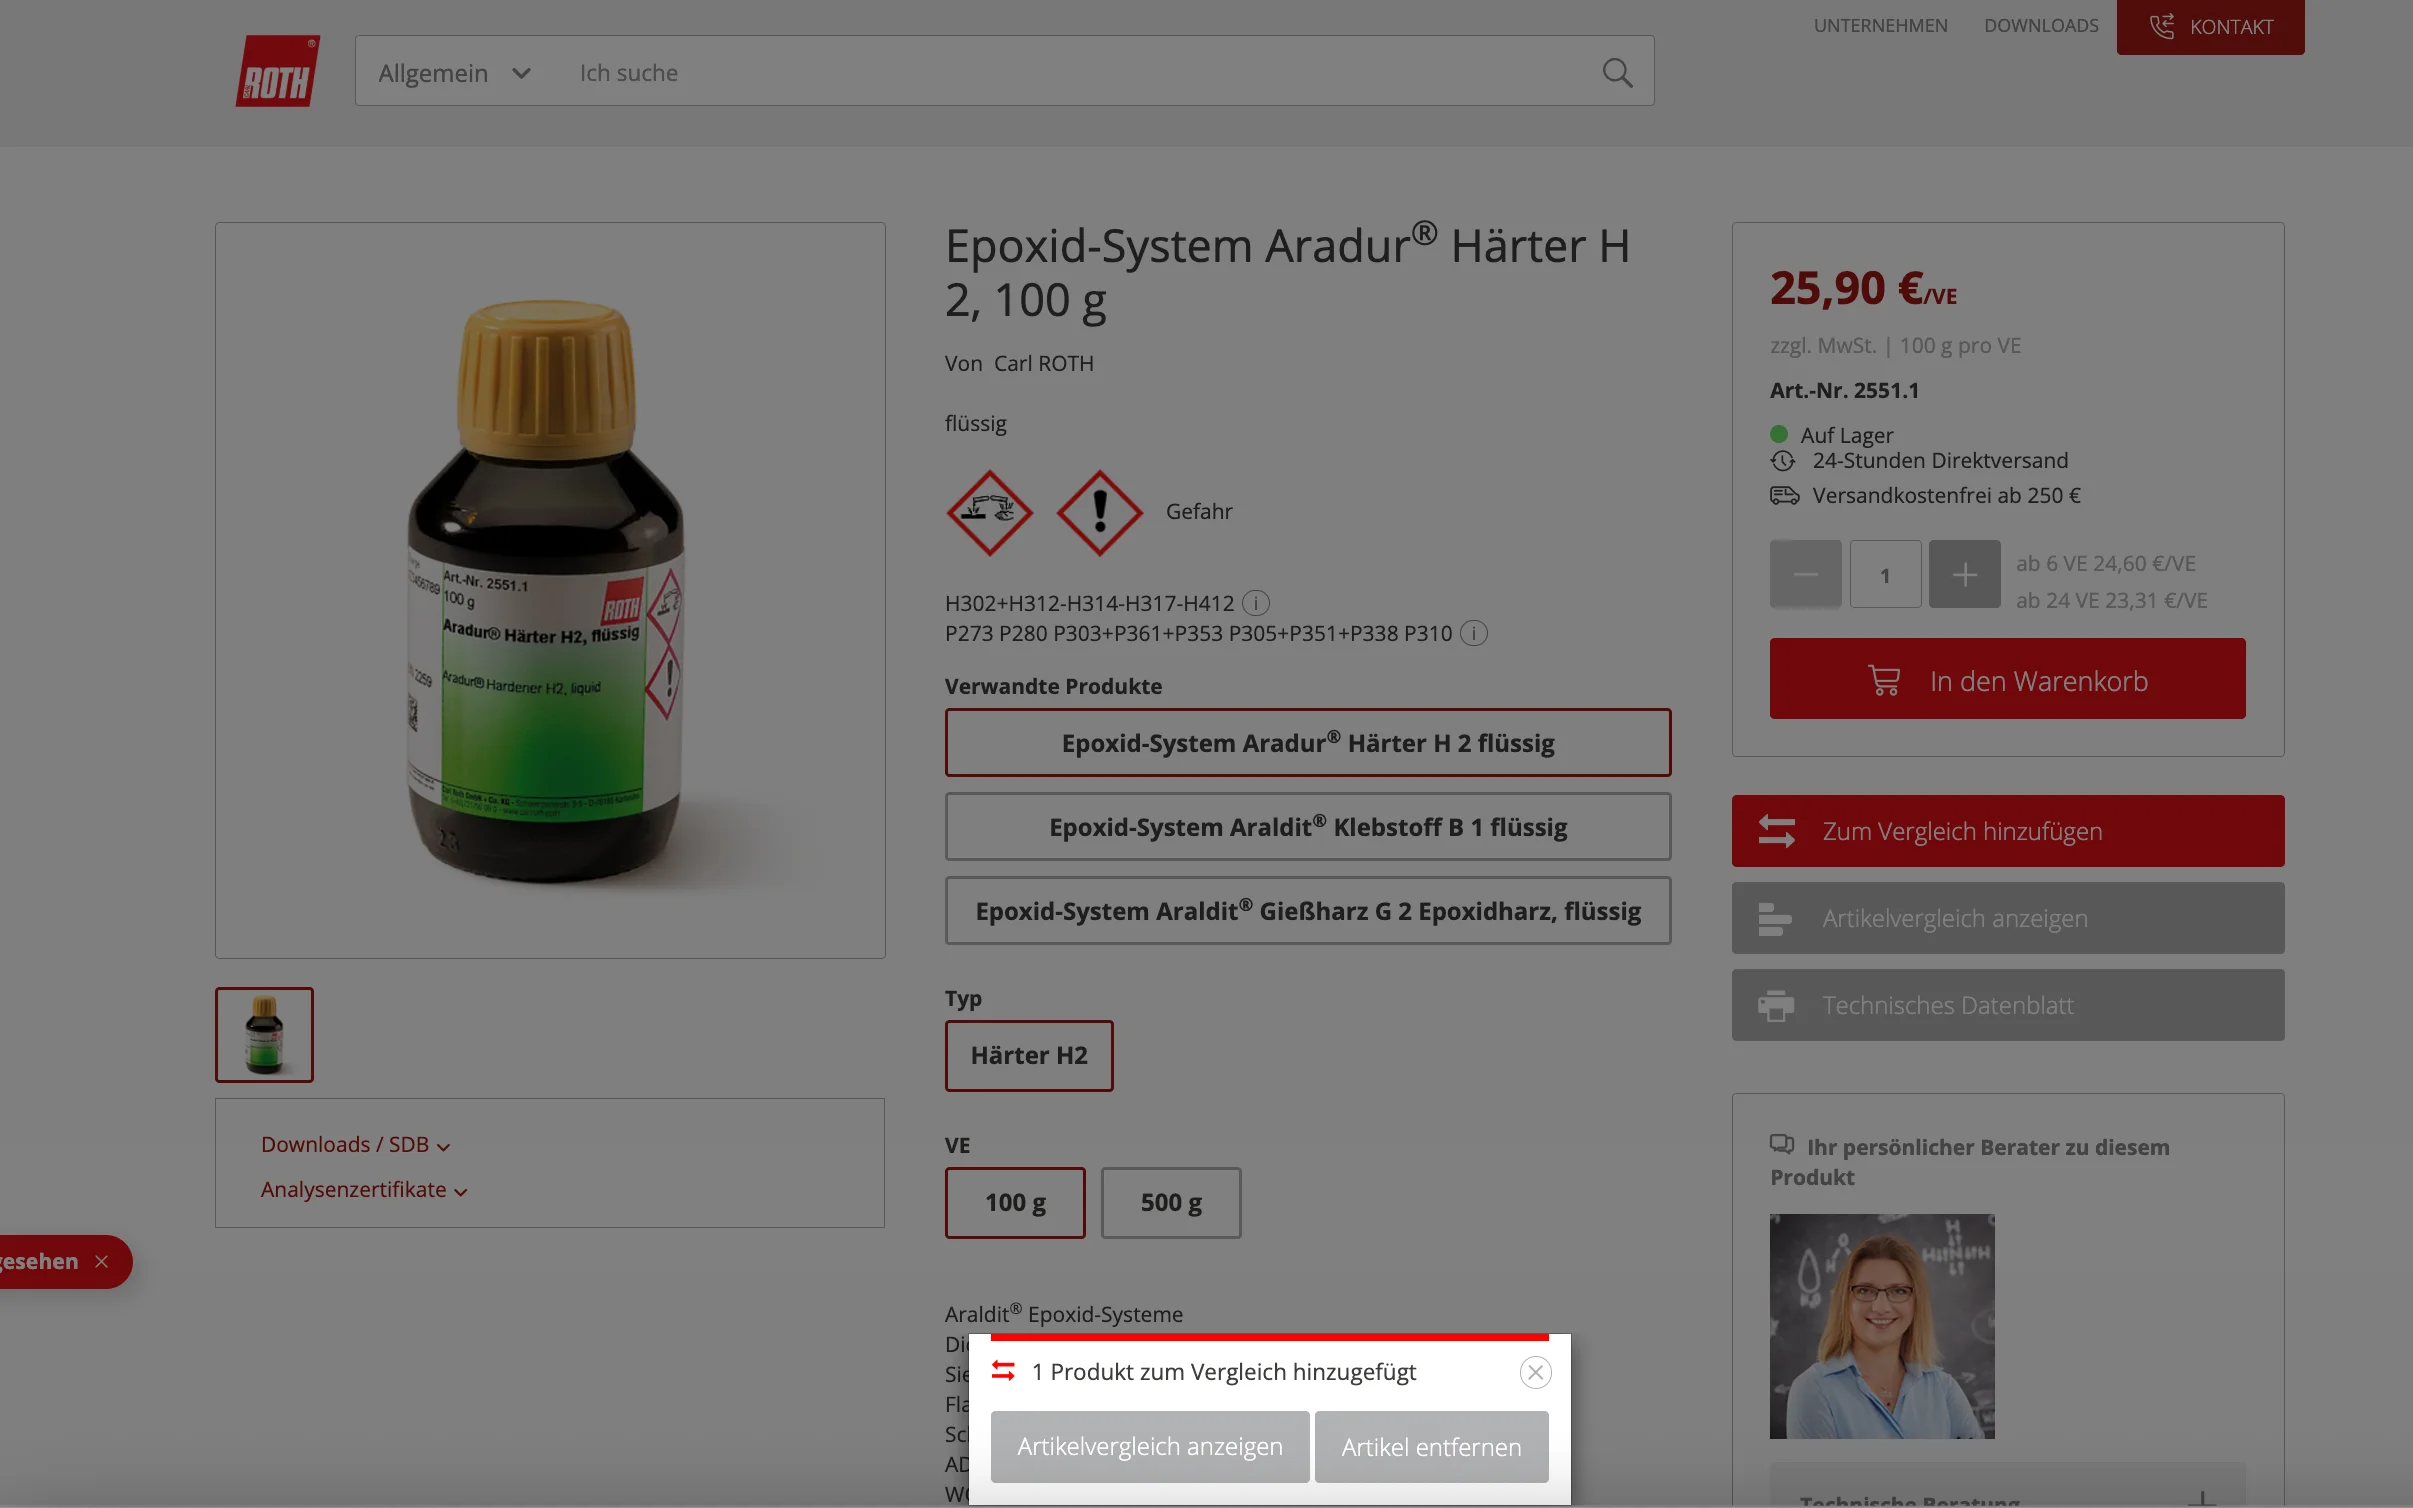This screenshot has width=2413, height=1508.
Task: Open the DOWNLOADS menu
Action: tap(2041, 26)
